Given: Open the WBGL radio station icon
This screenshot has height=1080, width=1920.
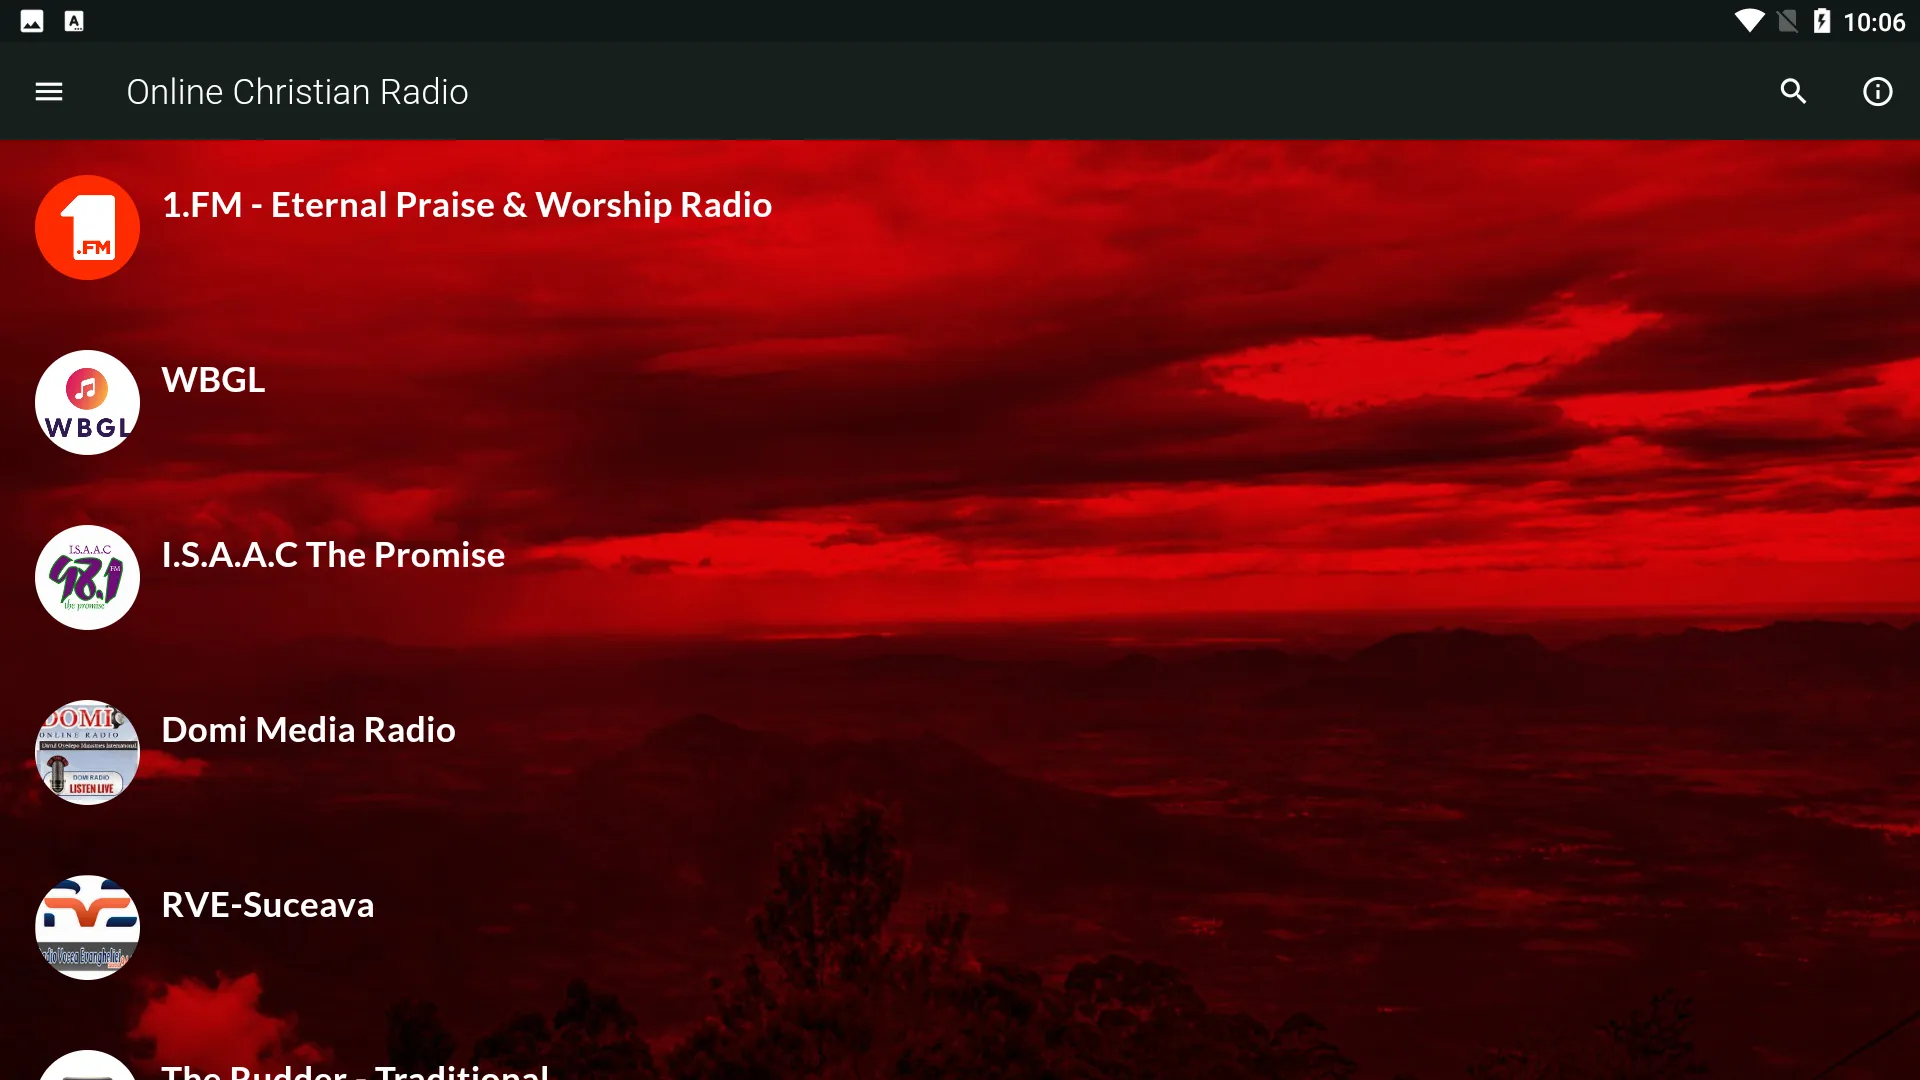Looking at the screenshot, I should click(x=87, y=402).
